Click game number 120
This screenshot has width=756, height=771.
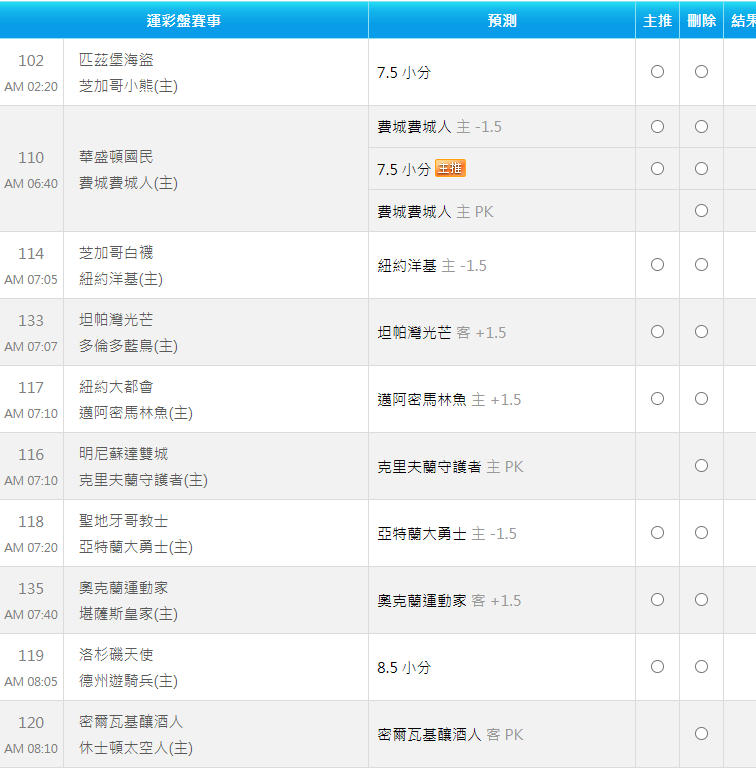[x=31, y=723]
